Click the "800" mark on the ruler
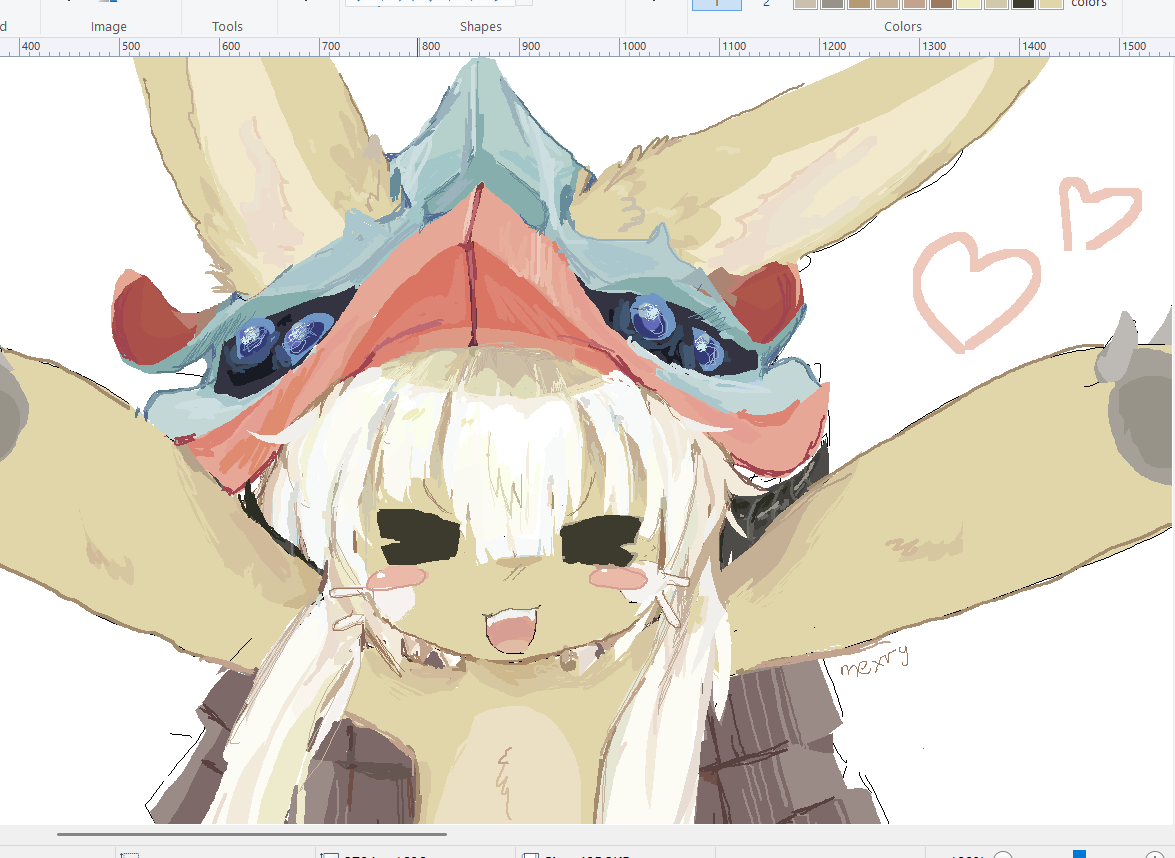Viewport: 1175px width, 858px height. point(431,46)
